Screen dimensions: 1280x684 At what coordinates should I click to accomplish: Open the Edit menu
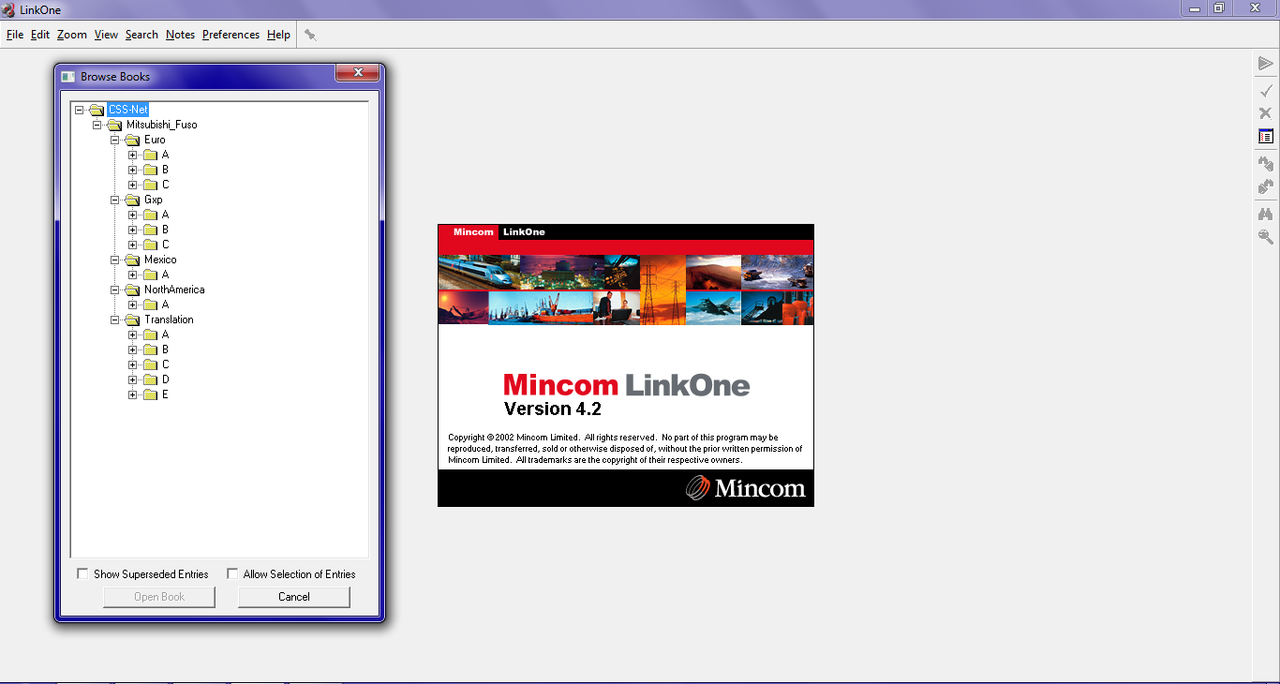coord(40,34)
